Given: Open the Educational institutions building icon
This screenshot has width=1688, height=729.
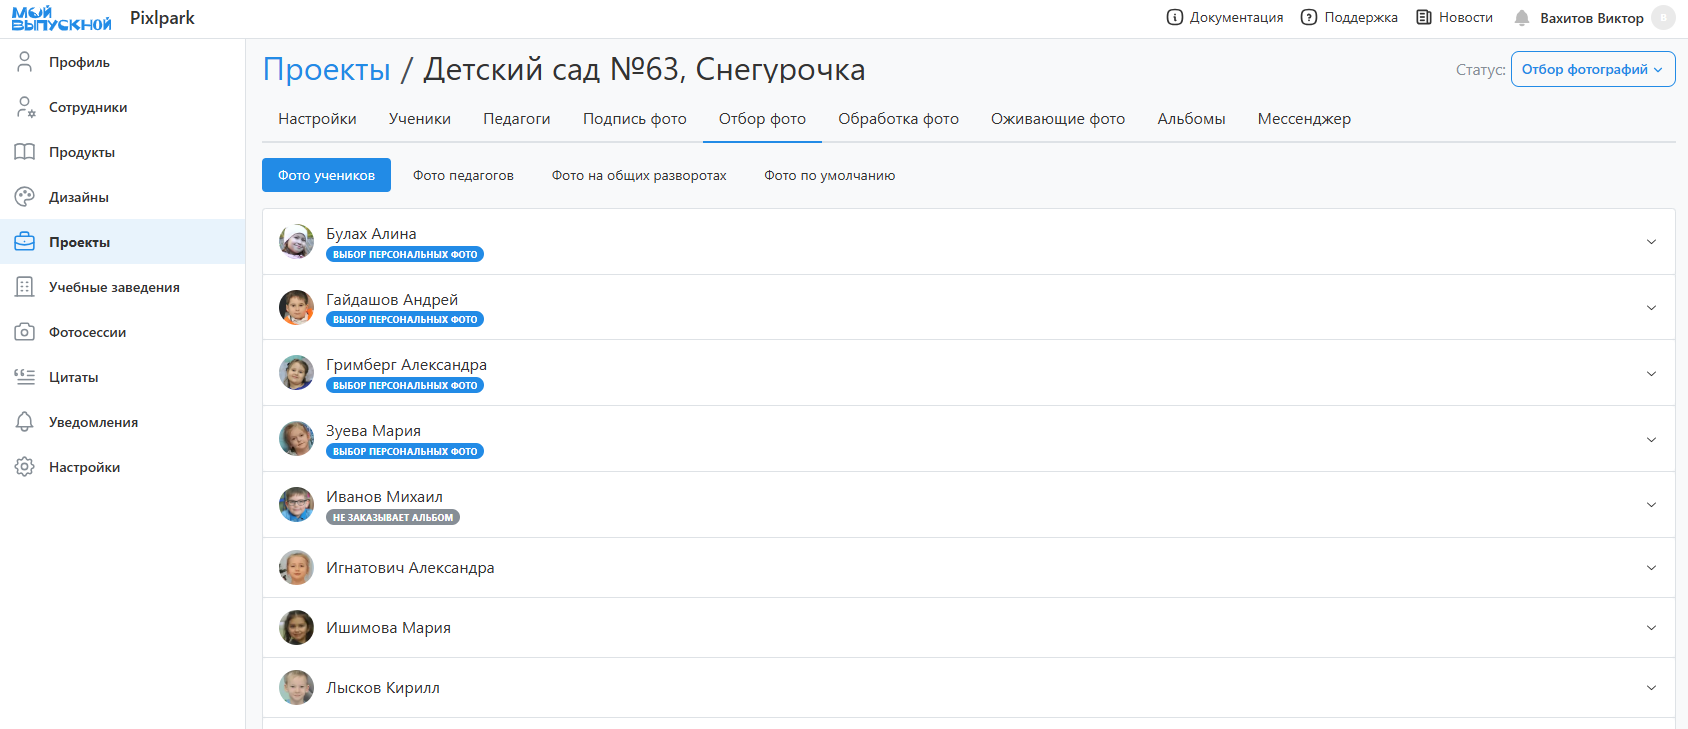Looking at the screenshot, I should tap(25, 287).
